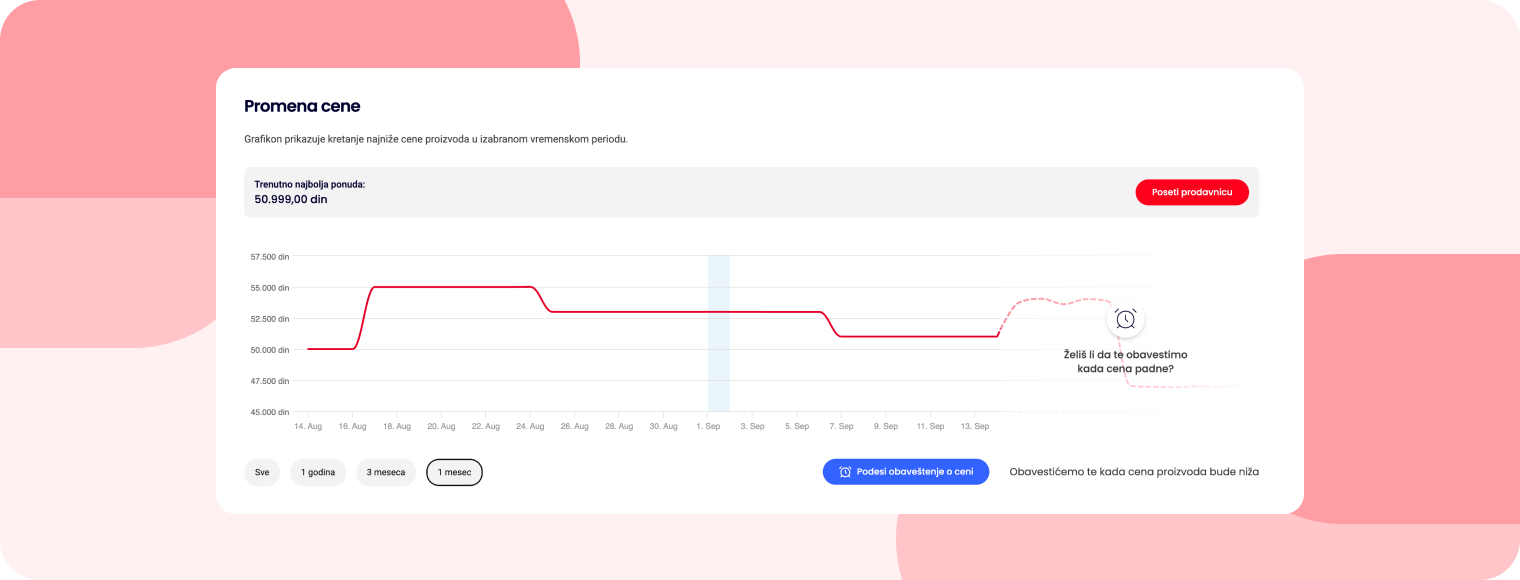
Task: Click the price "50.999,00 din"
Action: tap(291, 199)
